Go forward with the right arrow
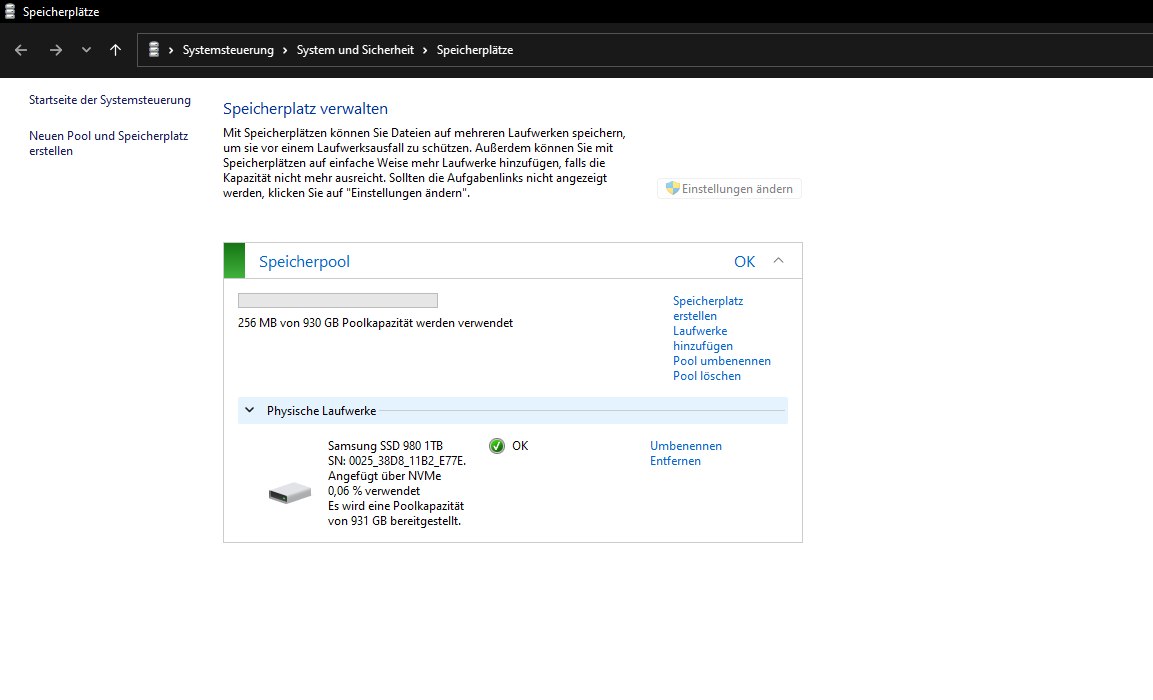The image size is (1153, 700). pyautogui.click(x=56, y=50)
